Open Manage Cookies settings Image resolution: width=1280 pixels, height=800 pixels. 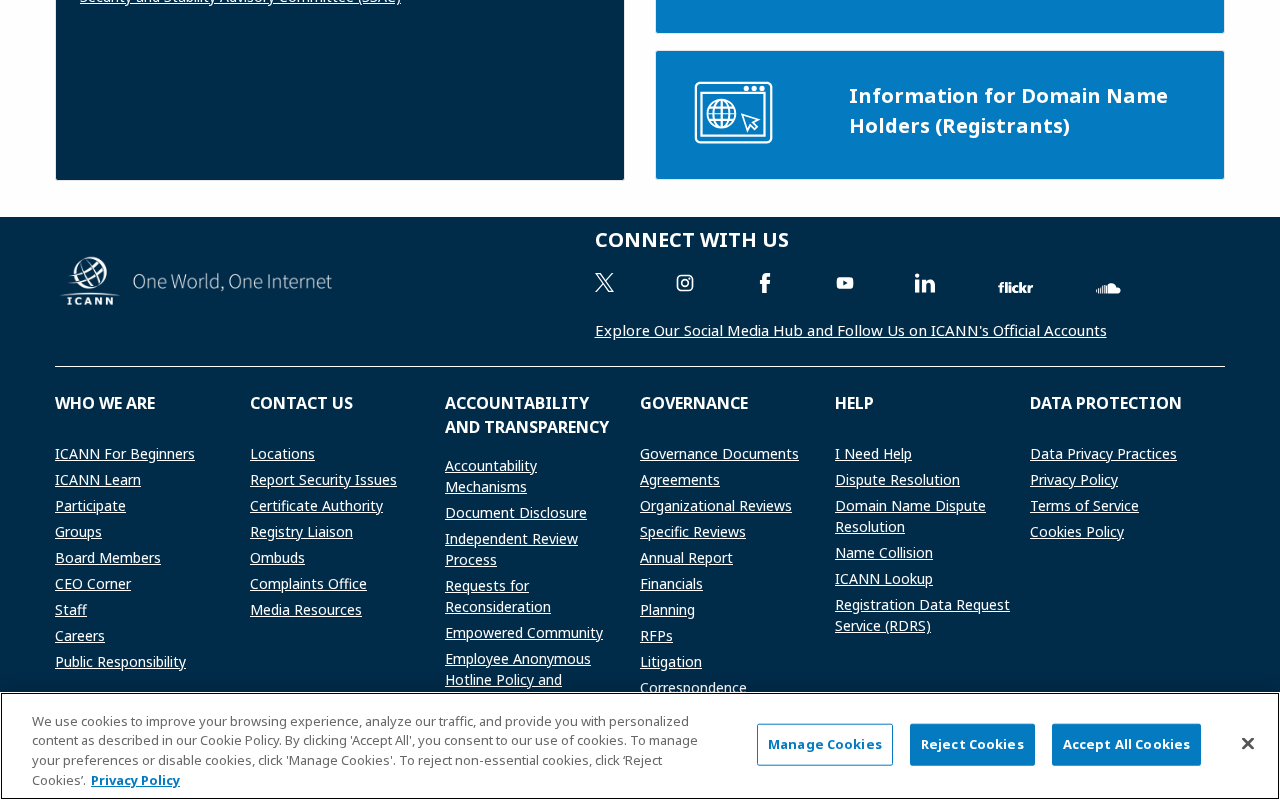point(825,745)
